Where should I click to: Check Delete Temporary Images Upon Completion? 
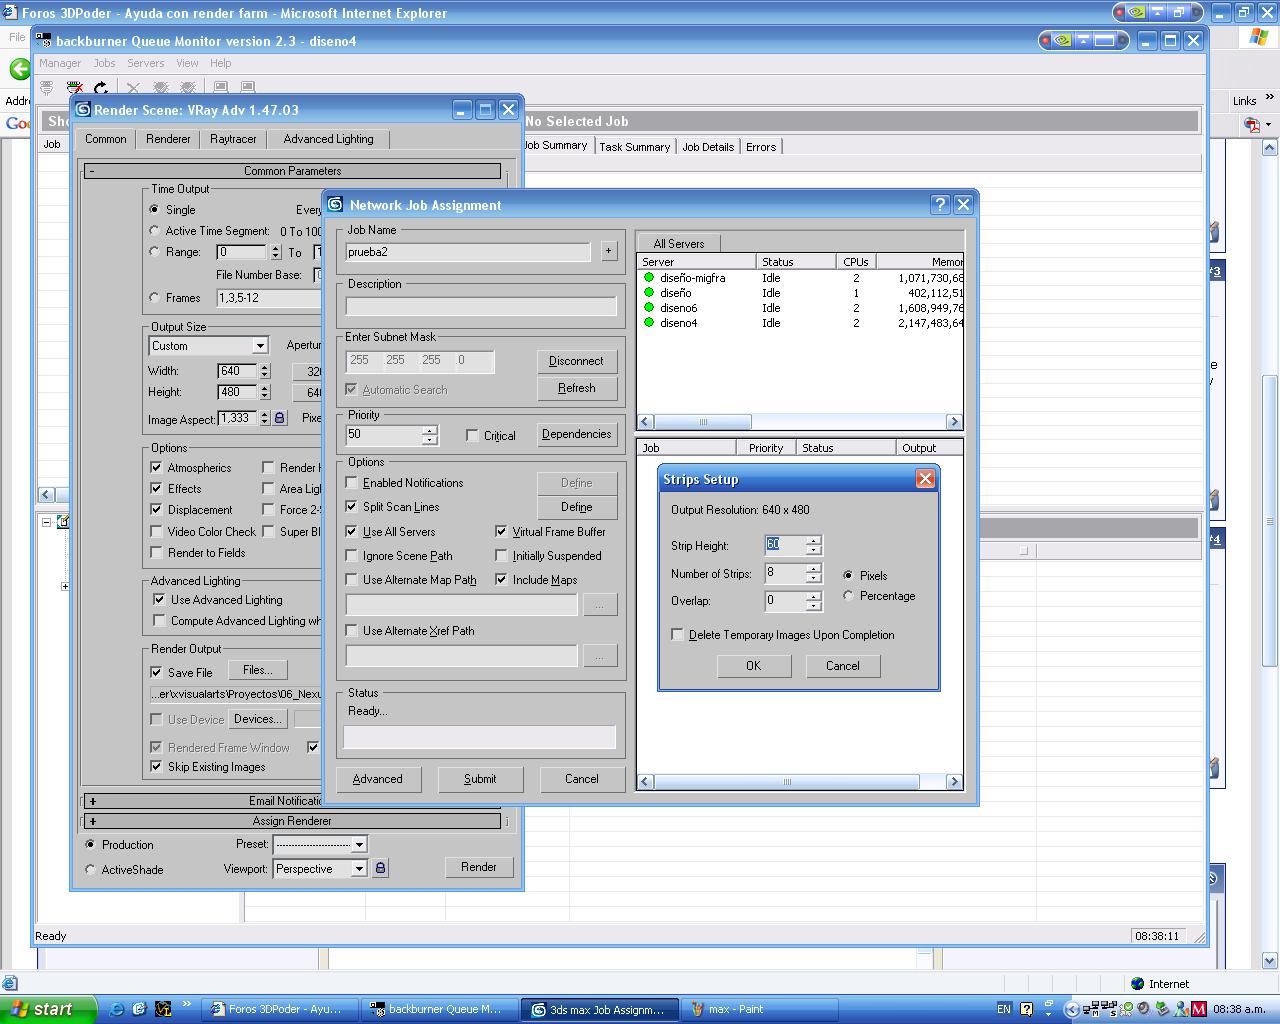(x=678, y=635)
